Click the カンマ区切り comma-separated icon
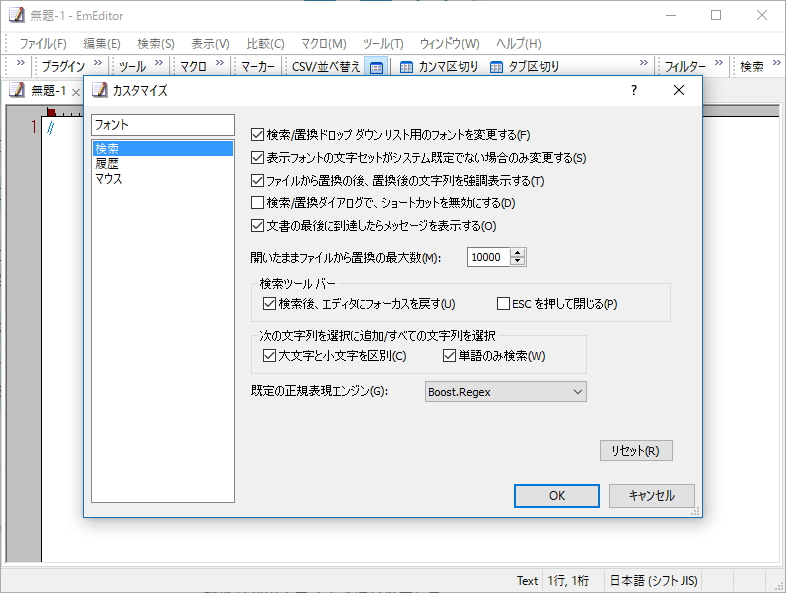This screenshot has width=786, height=593. pos(407,67)
